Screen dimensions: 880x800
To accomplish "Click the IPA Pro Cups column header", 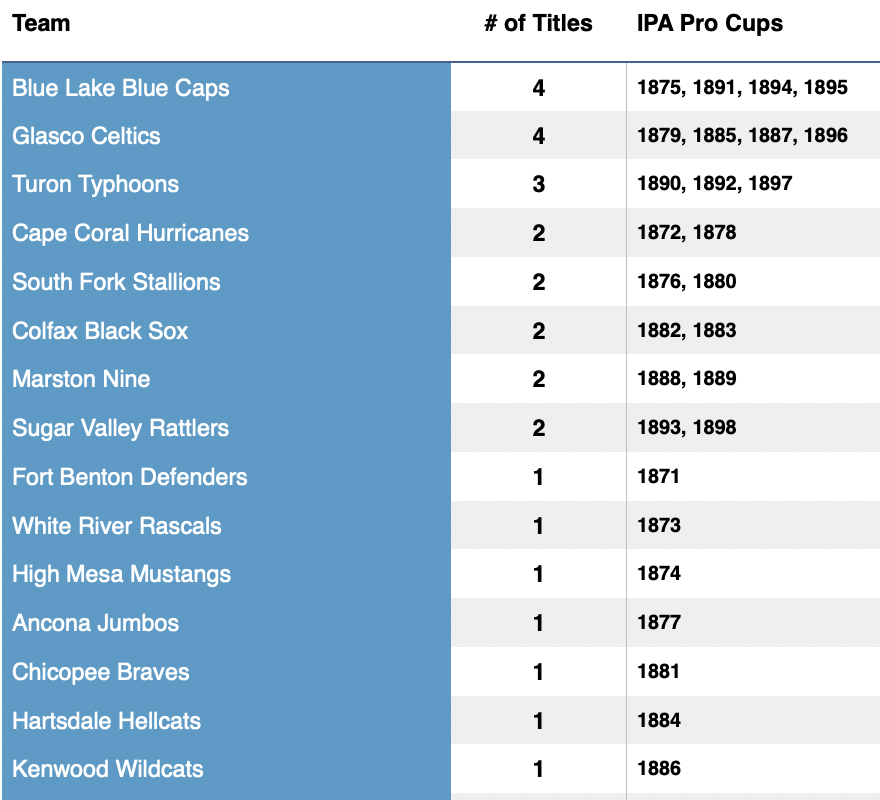I will pos(710,23).
